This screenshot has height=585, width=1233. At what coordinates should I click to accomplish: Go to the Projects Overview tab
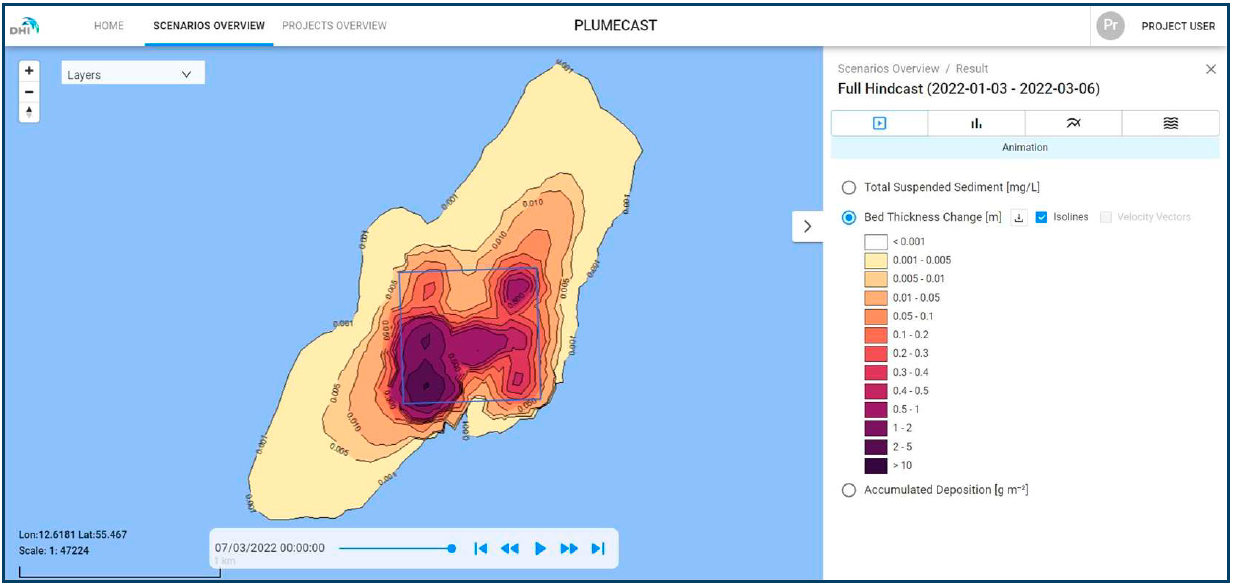[334, 26]
